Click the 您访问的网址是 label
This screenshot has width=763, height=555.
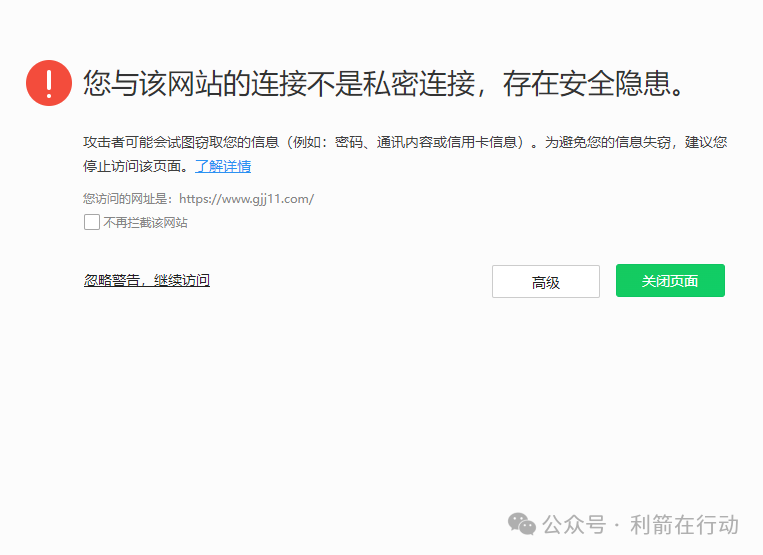click(127, 199)
